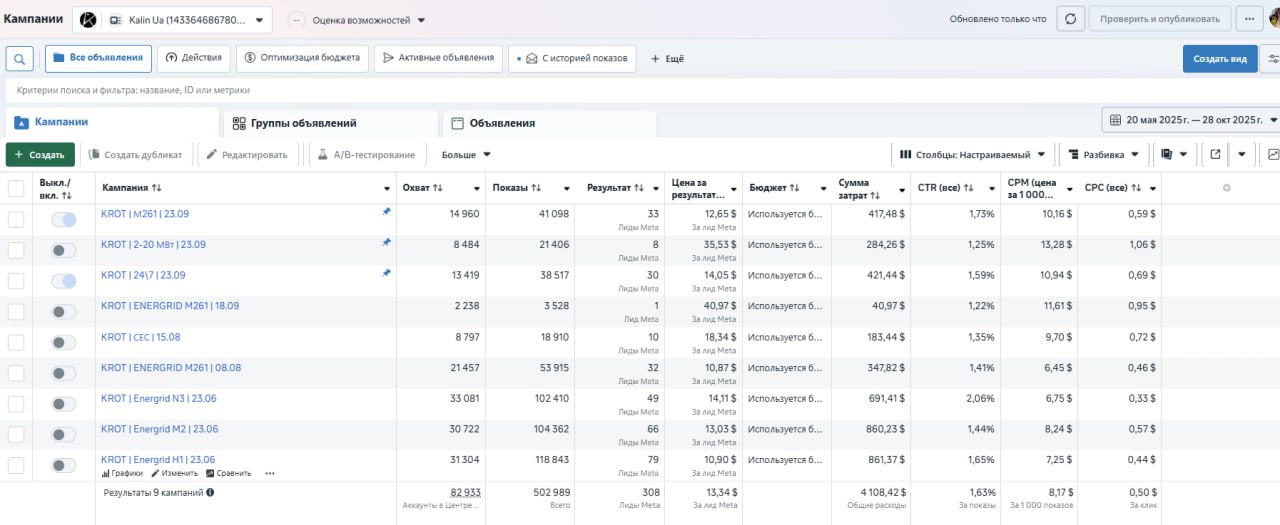Tick the checkbox for KROT | 24\7 | 23.09
The image size is (1280, 525).
pos(16,281)
